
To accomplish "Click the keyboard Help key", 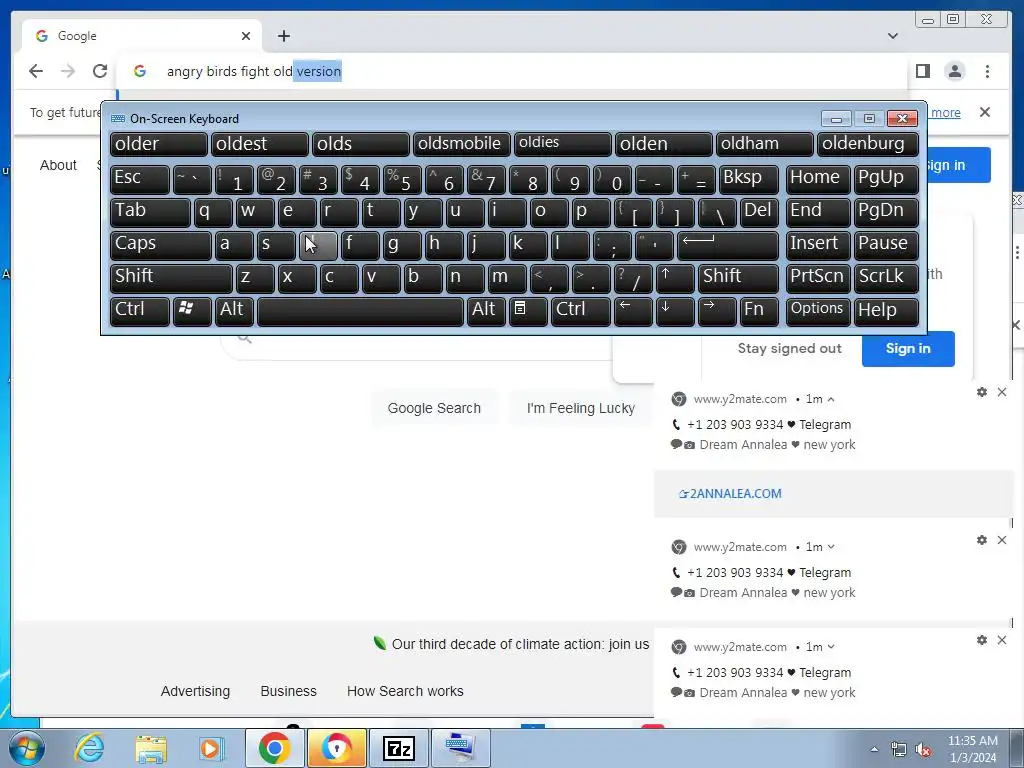I will pos(886,311).
